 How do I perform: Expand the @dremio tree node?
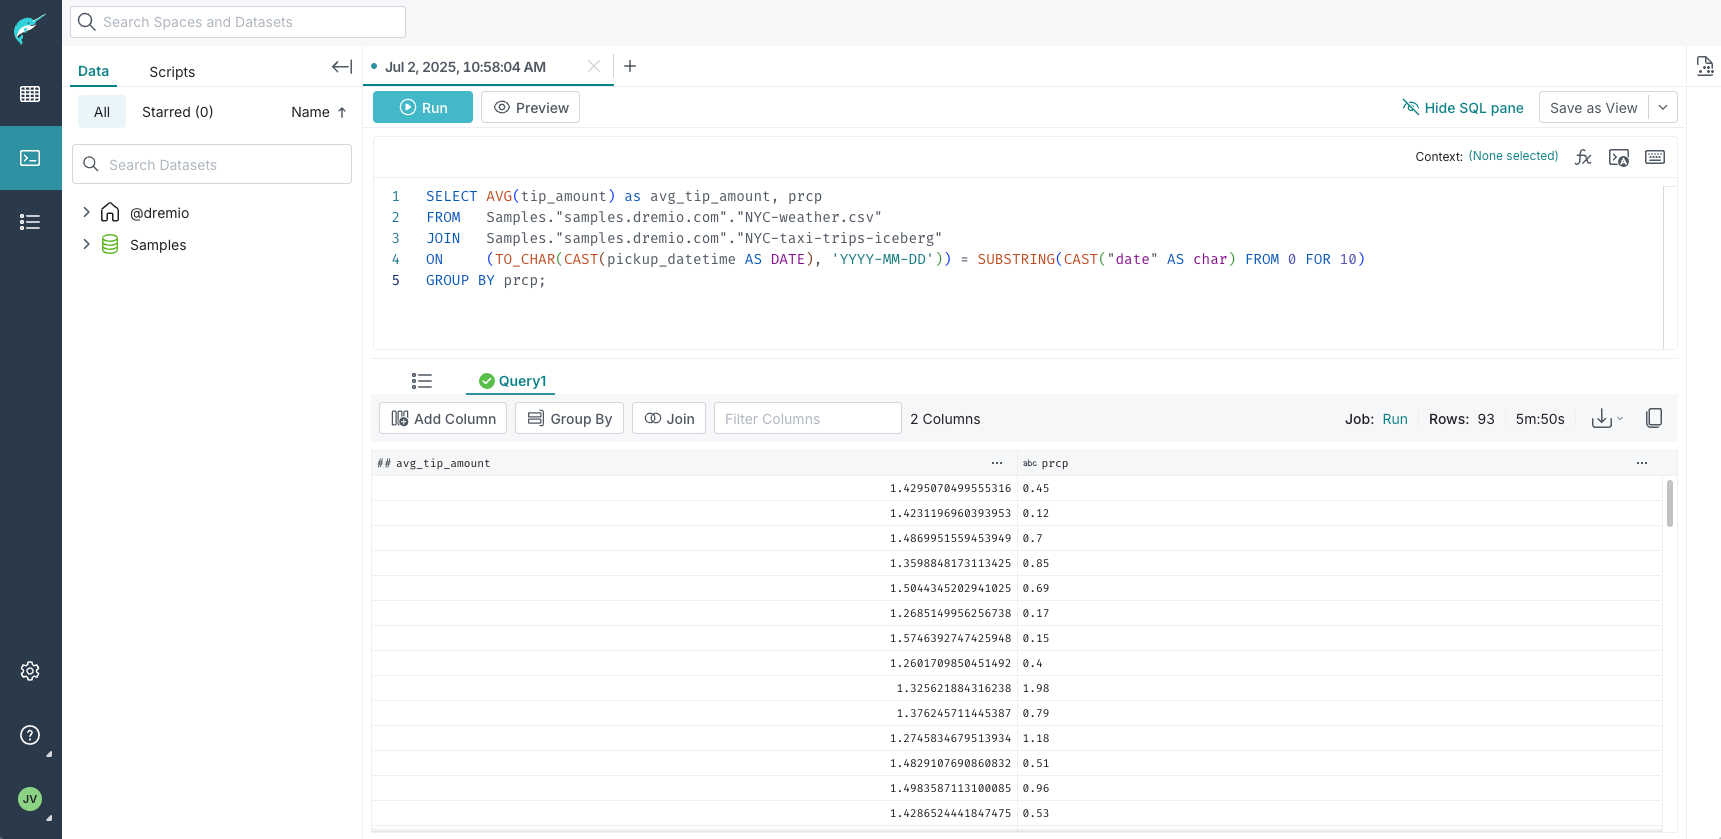coord(86,212)
